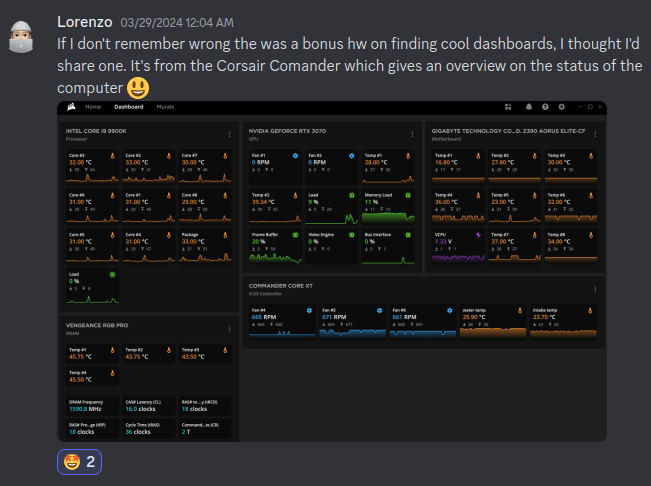Open the Murals tab
This screenshot has height=486, width=651.
165,107
